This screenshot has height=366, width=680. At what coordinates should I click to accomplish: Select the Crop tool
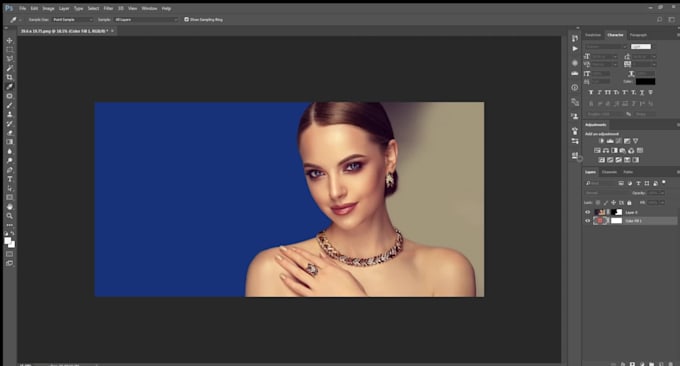tap(10, 77)
